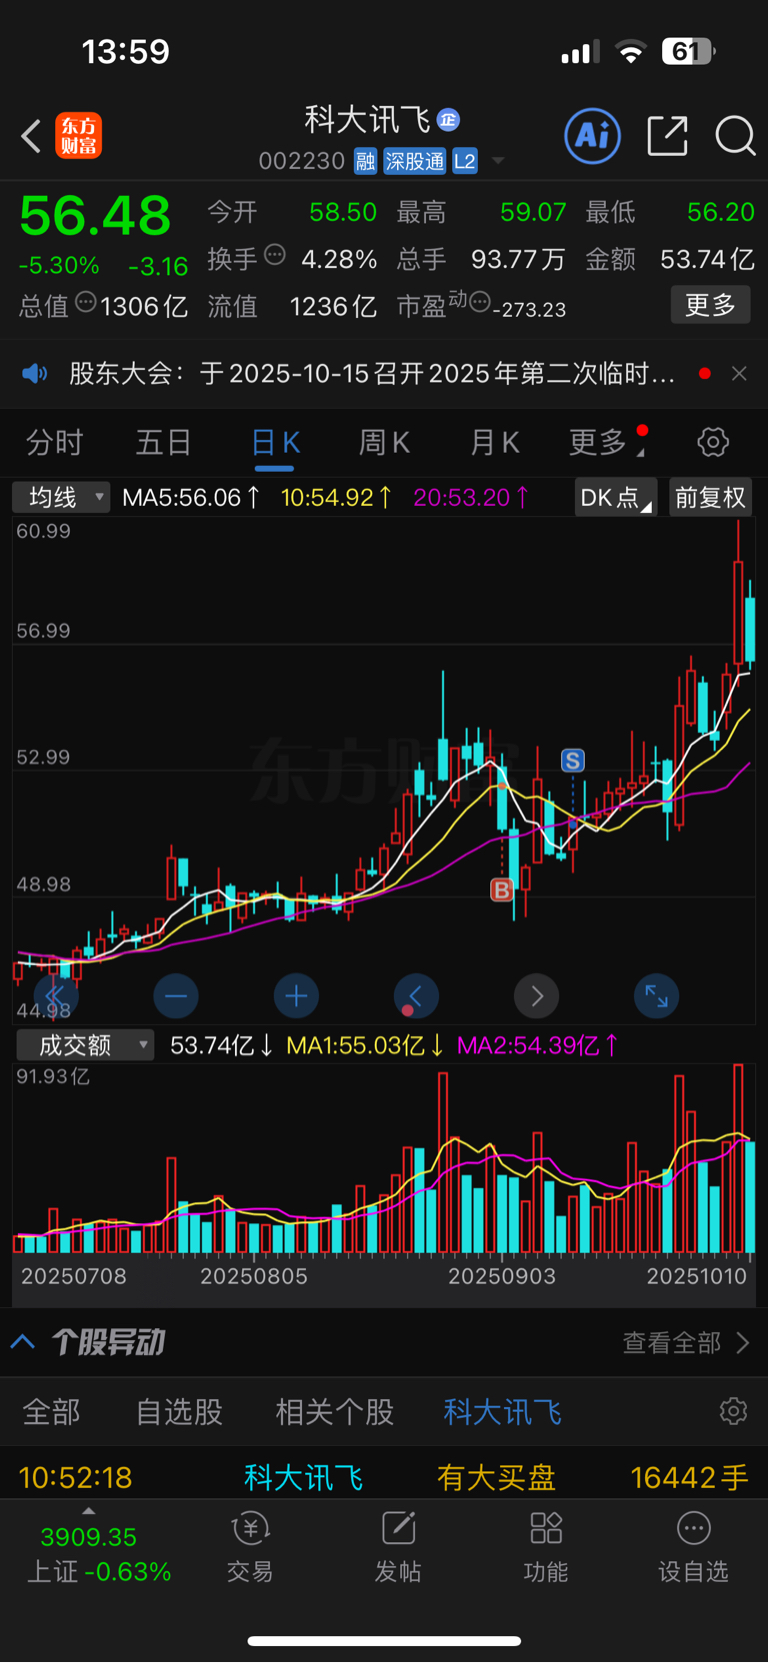Tap the 20250903 date axis label
The width and height of the screenshot is (768, 1663).
tap(501, 1276)
